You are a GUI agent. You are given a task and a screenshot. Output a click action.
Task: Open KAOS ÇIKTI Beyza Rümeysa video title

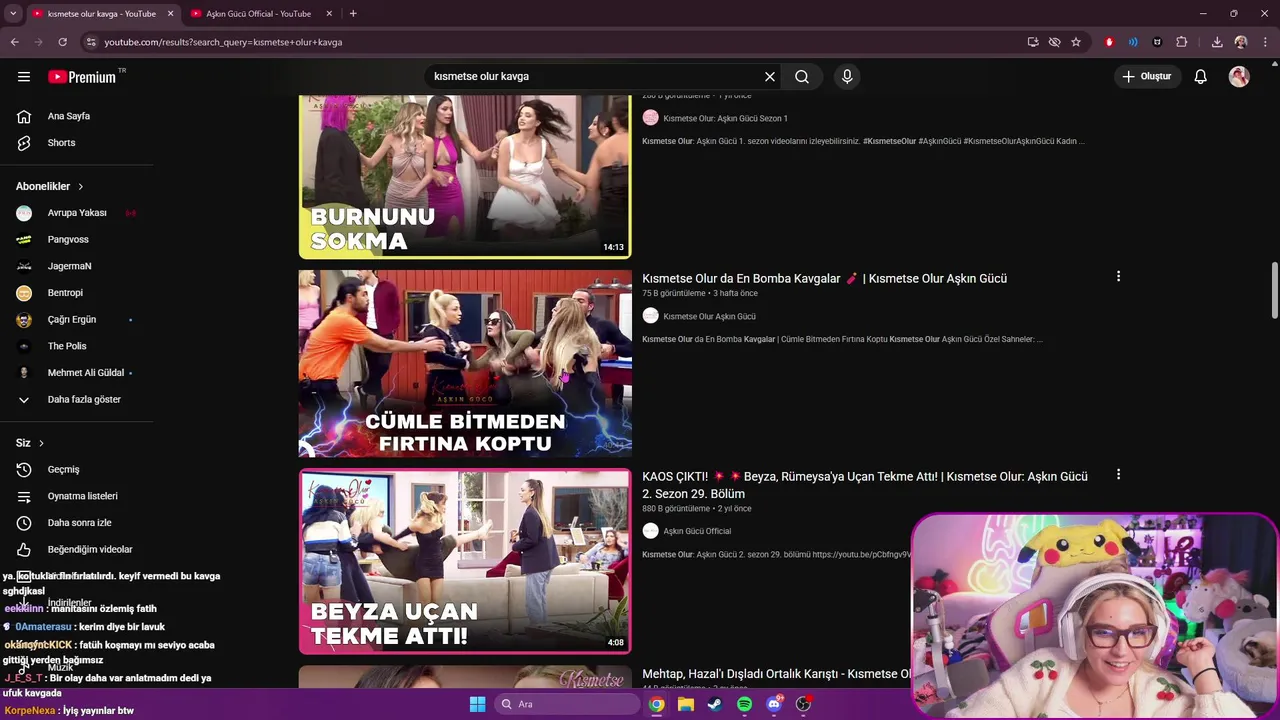tap(865, 485)
